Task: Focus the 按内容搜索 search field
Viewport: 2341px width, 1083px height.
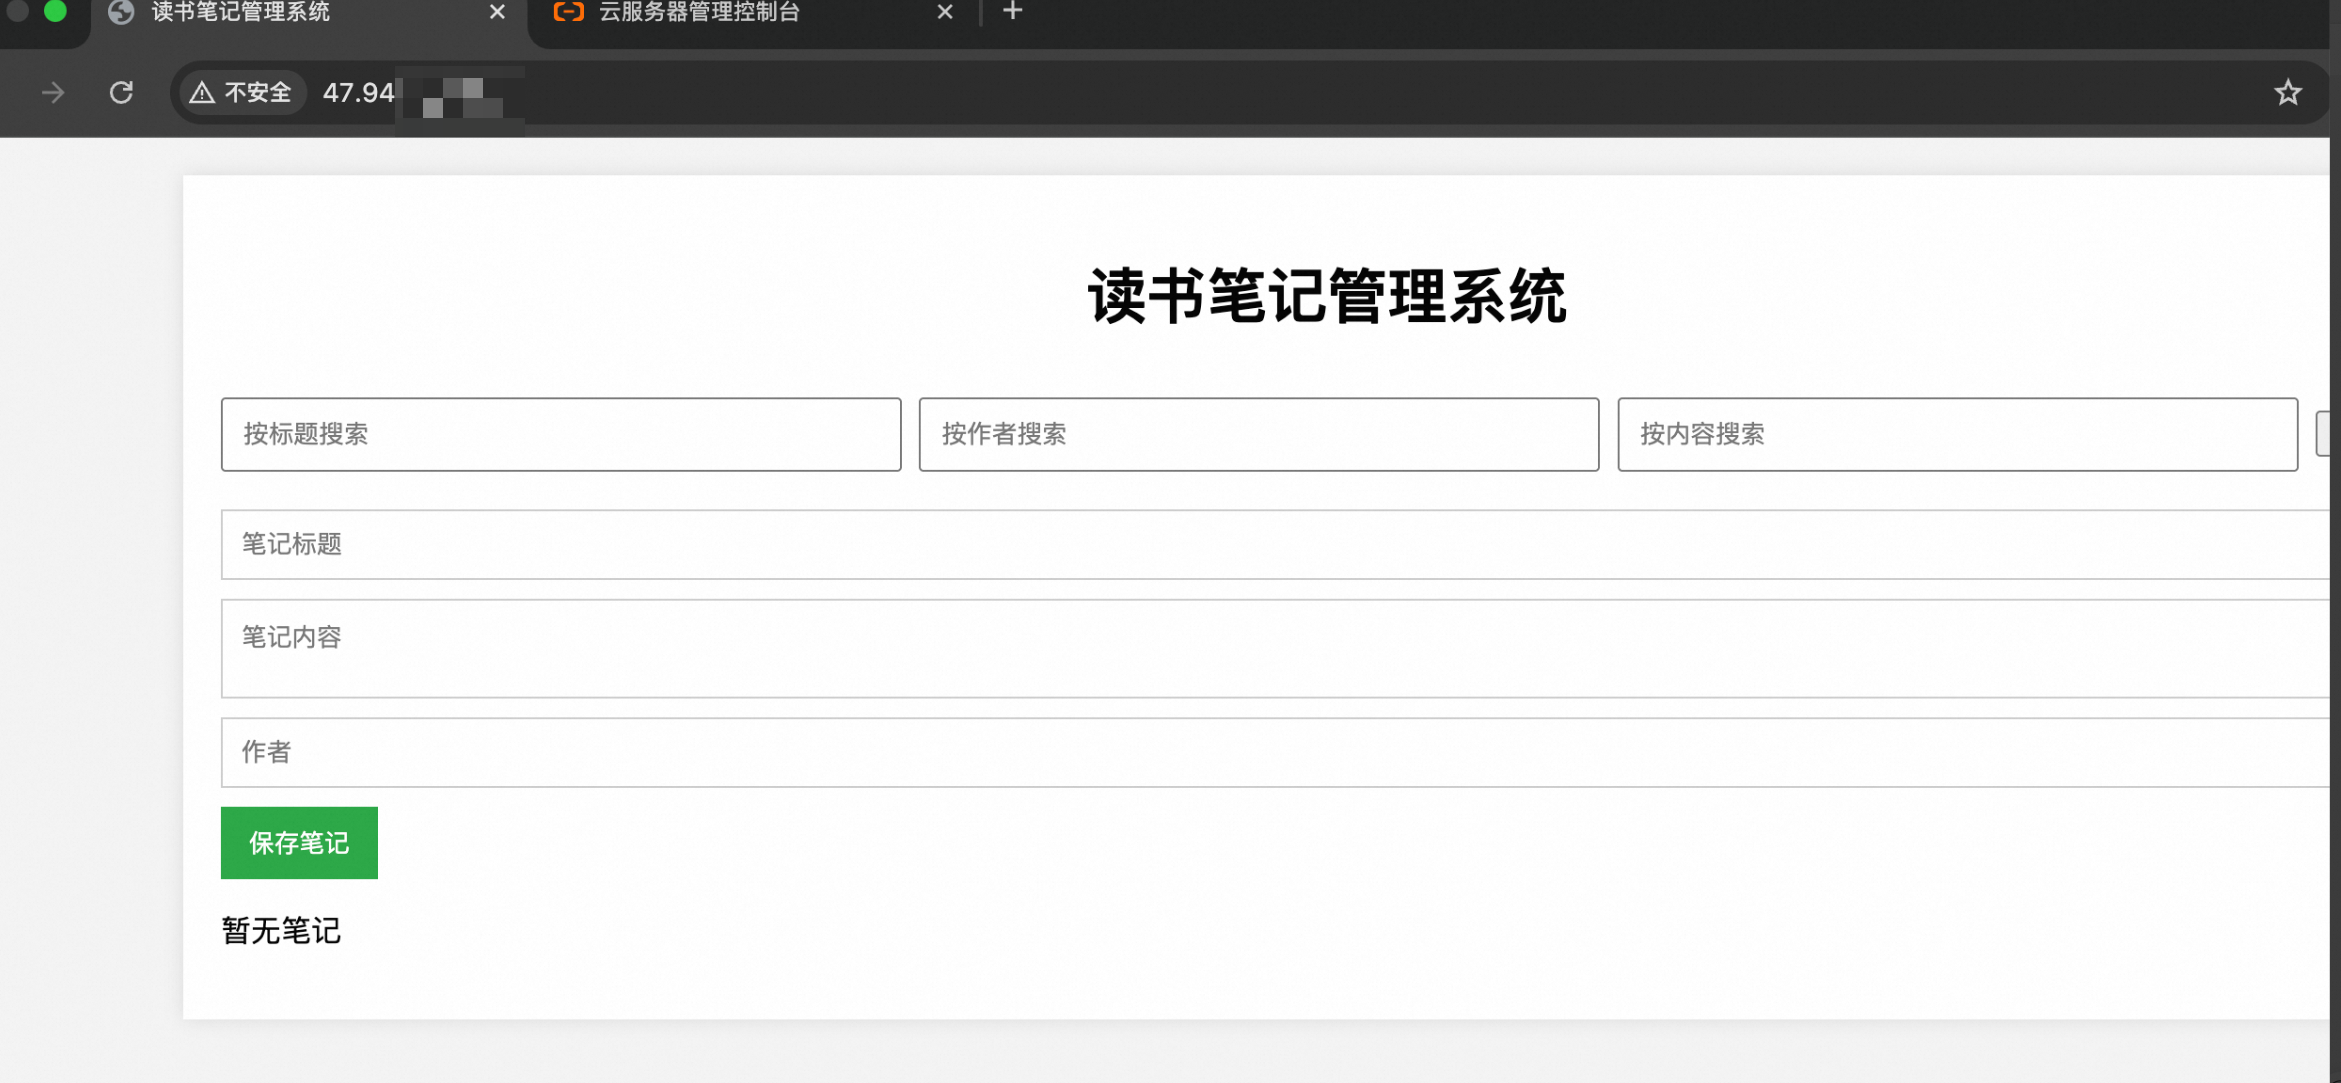Action: 1956,434
